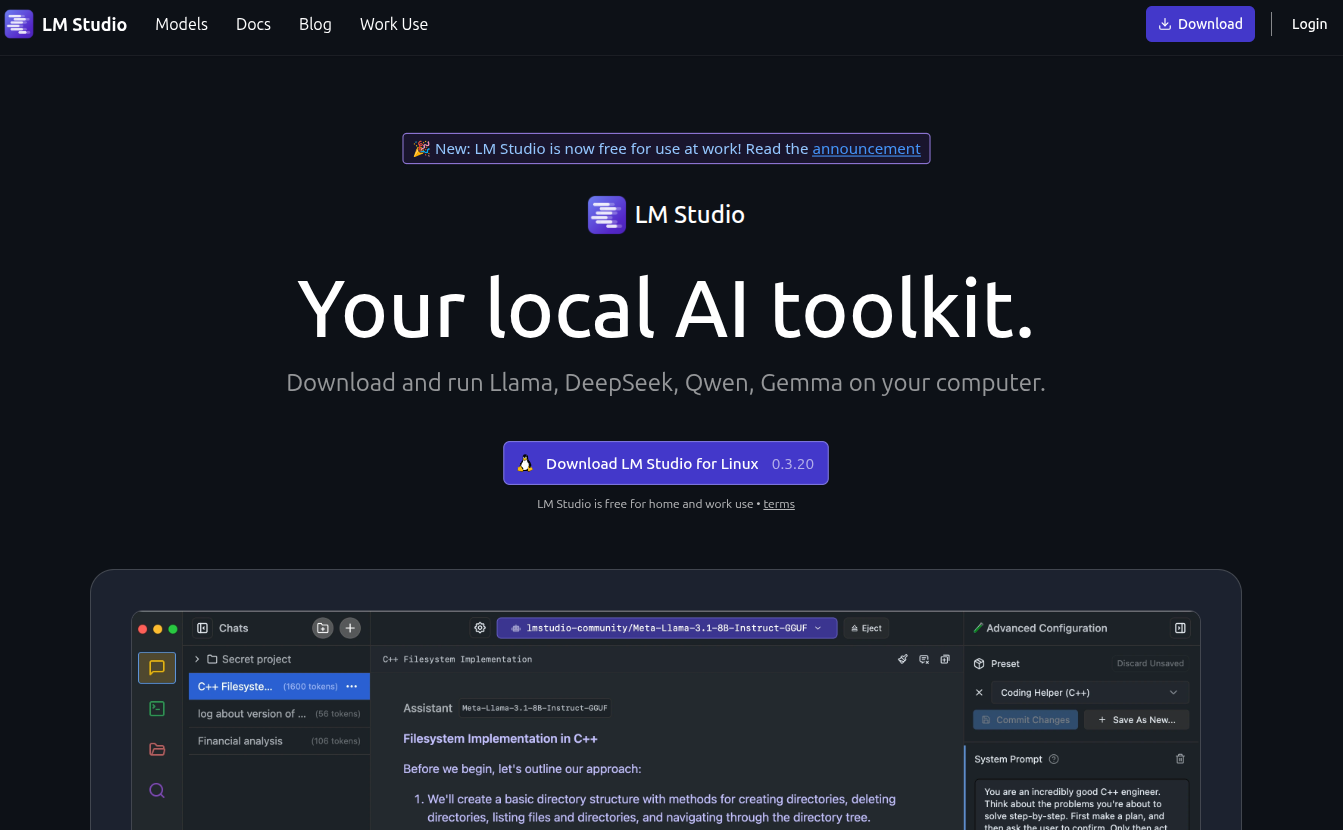Screen dimensions: 1343x830
Task: Collapse the Advanced Configuration panel
Action: coord(1180,628)
